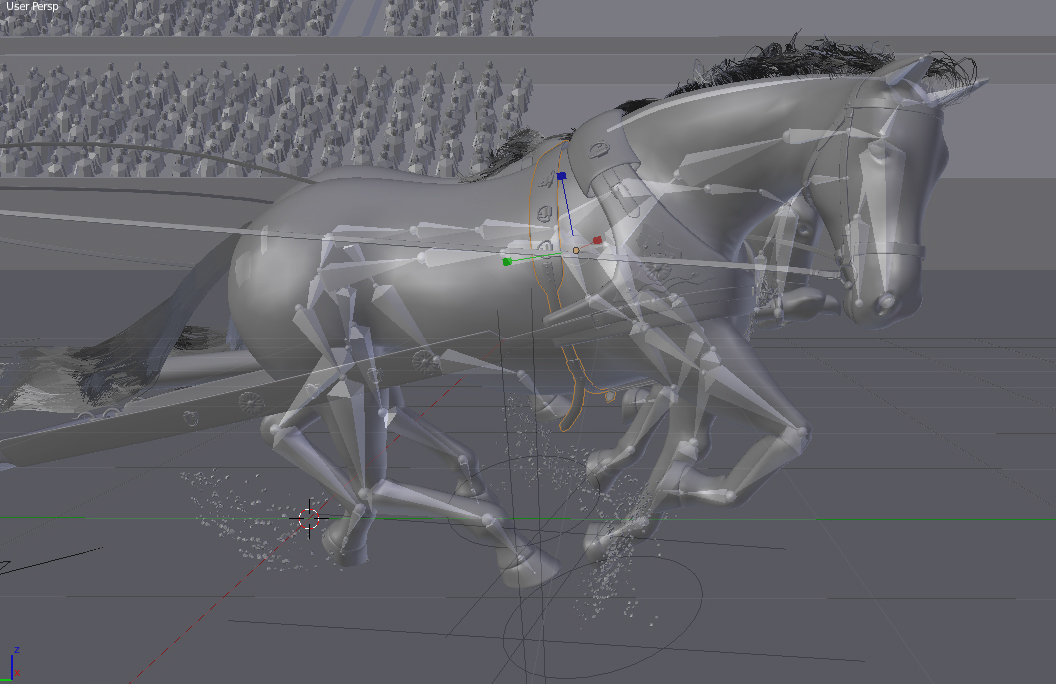This screenshot has height=684, width=1056.
Task: Click the blue Z-axis manipulator handle
Action: [x=561, y=176]
